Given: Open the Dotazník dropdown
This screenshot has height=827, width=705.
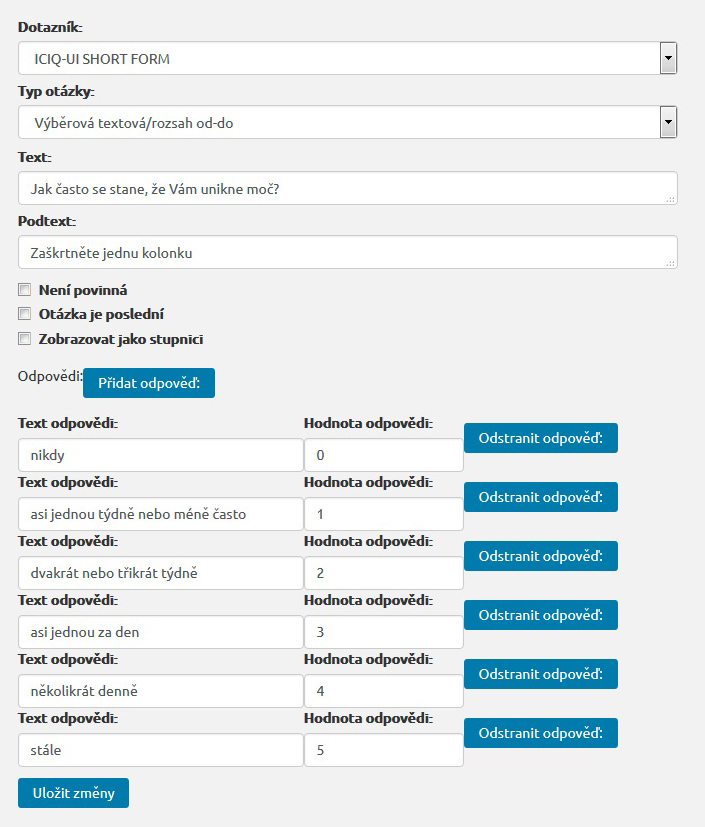Looking at the screenshot, I should pos(347,59).
